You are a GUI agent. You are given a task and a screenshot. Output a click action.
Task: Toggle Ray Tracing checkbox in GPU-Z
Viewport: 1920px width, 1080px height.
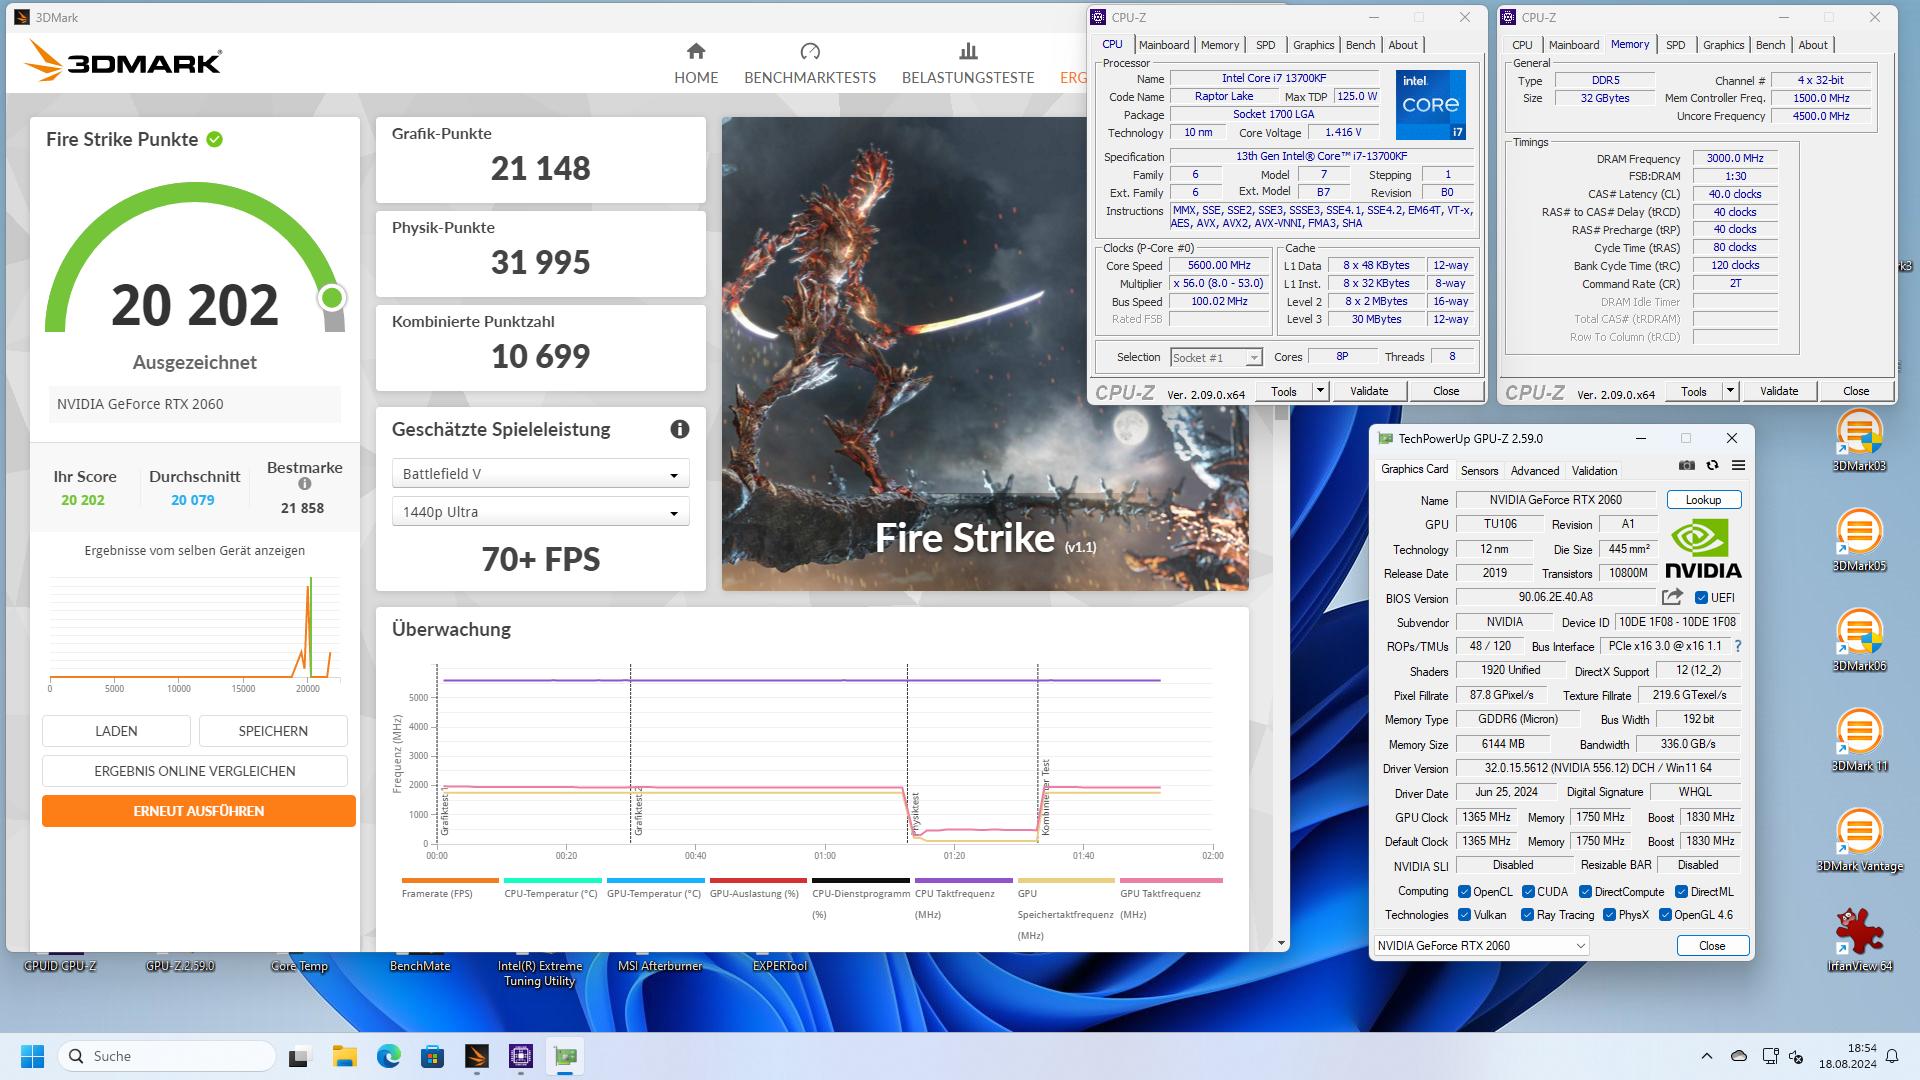[1527, 915]
